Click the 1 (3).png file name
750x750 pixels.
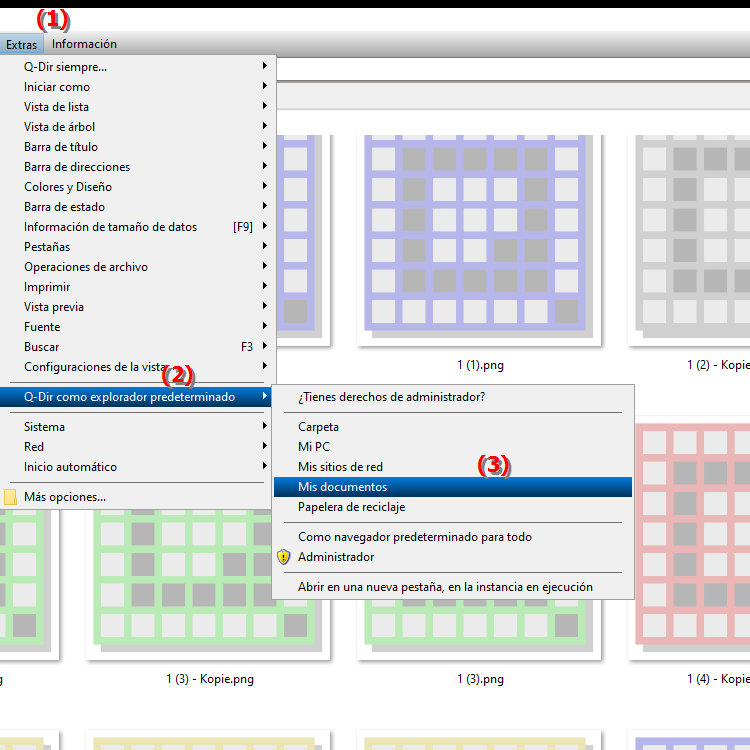pos(480,679)
